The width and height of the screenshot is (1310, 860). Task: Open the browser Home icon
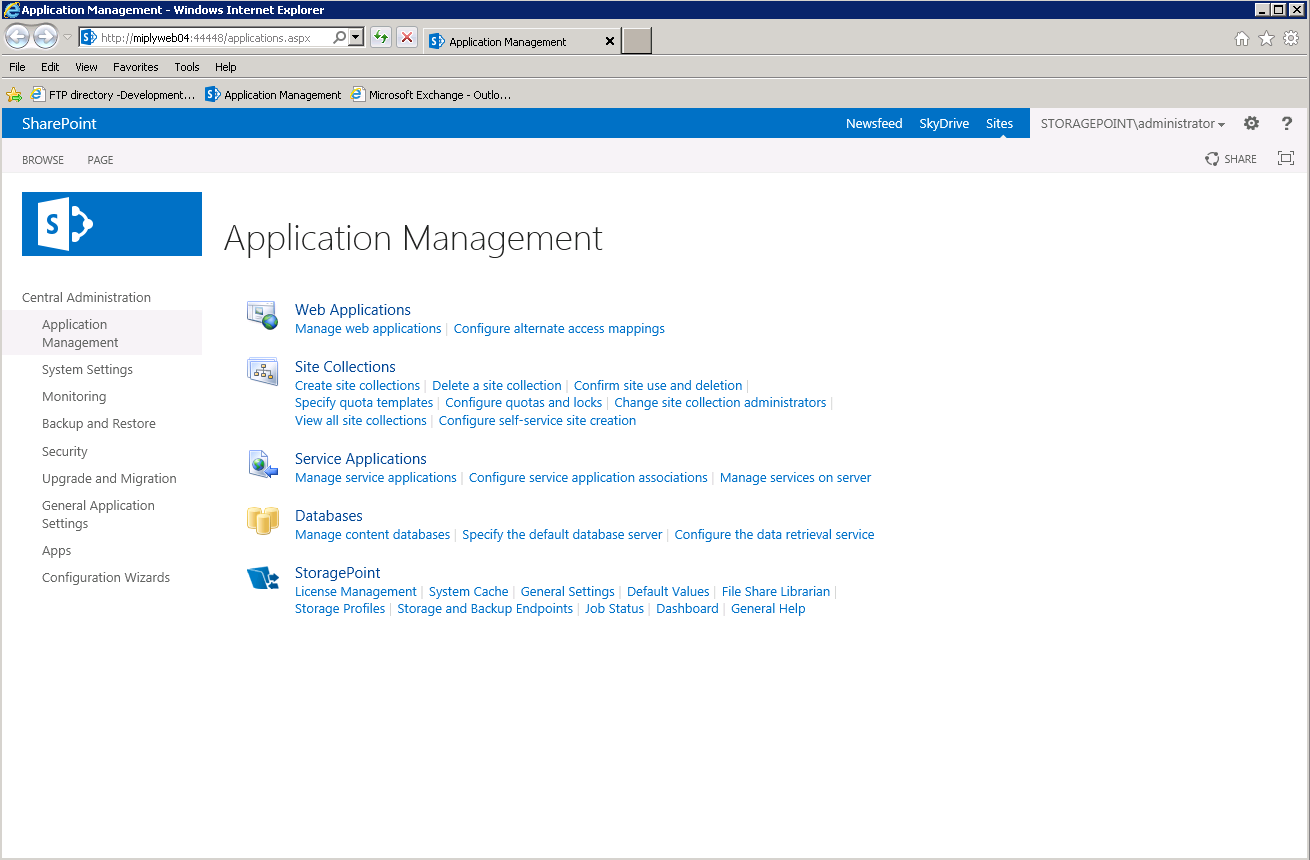point(1242,39)
